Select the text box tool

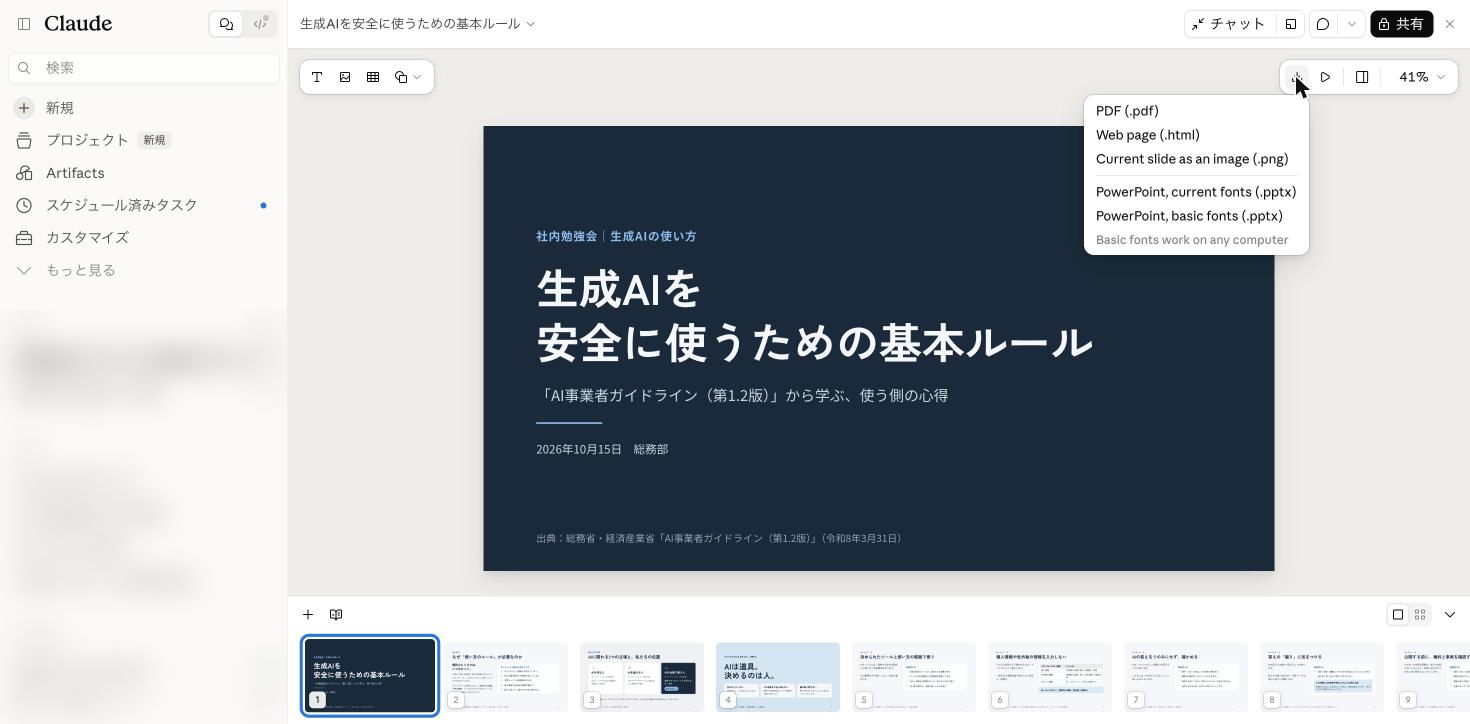pyautogui.click(x=317, y=77)
